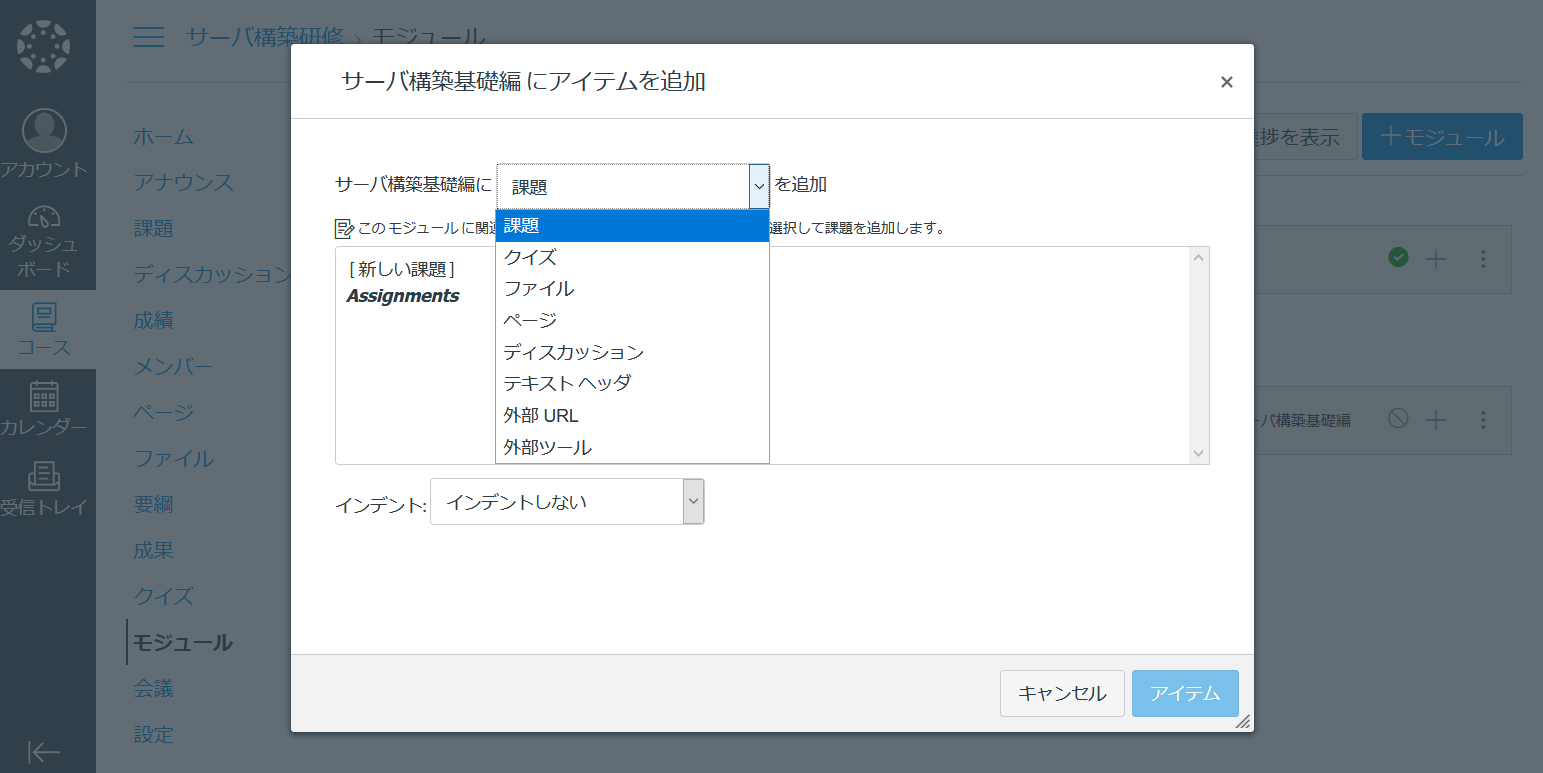
Task: Select クイズ option in dropdown list
Action: [x=632, y=257]
